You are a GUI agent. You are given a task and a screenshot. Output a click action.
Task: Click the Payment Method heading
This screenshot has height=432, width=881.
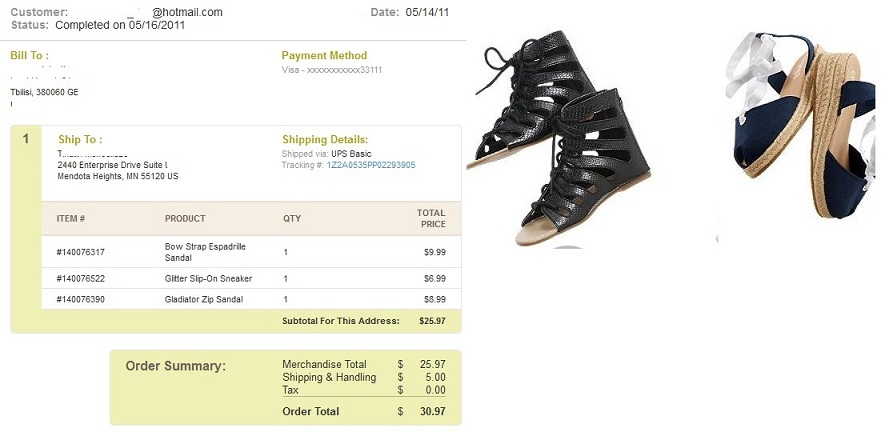coord(324,56)
